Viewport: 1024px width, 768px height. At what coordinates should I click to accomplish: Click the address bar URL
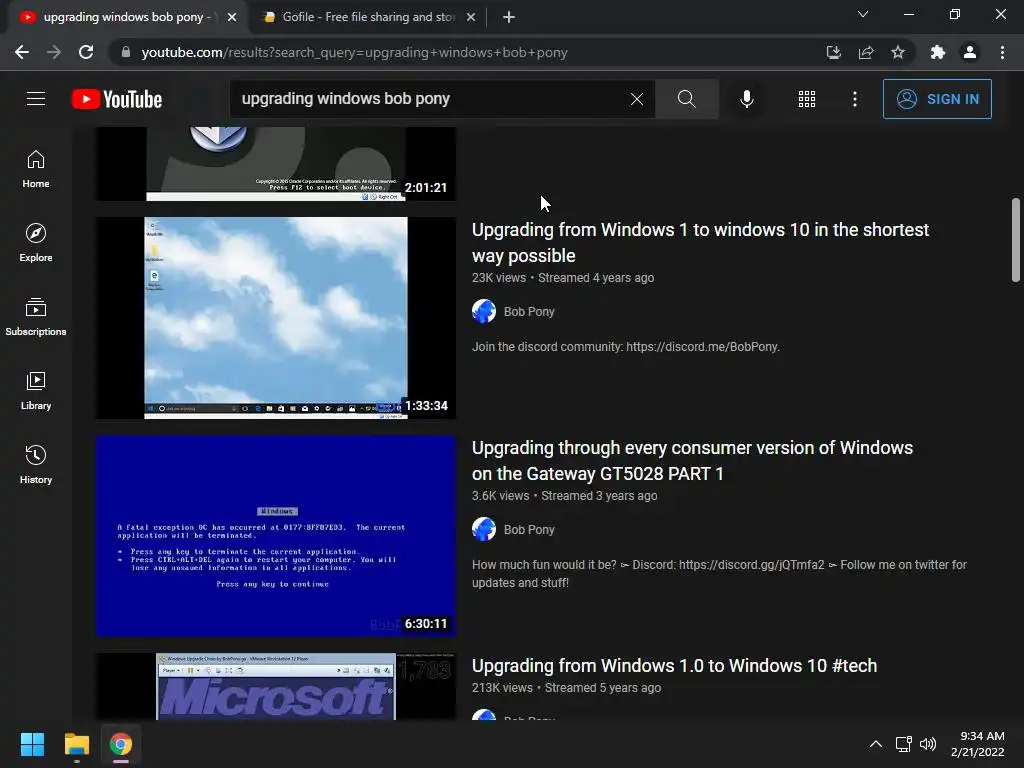(x=354, y=52)
